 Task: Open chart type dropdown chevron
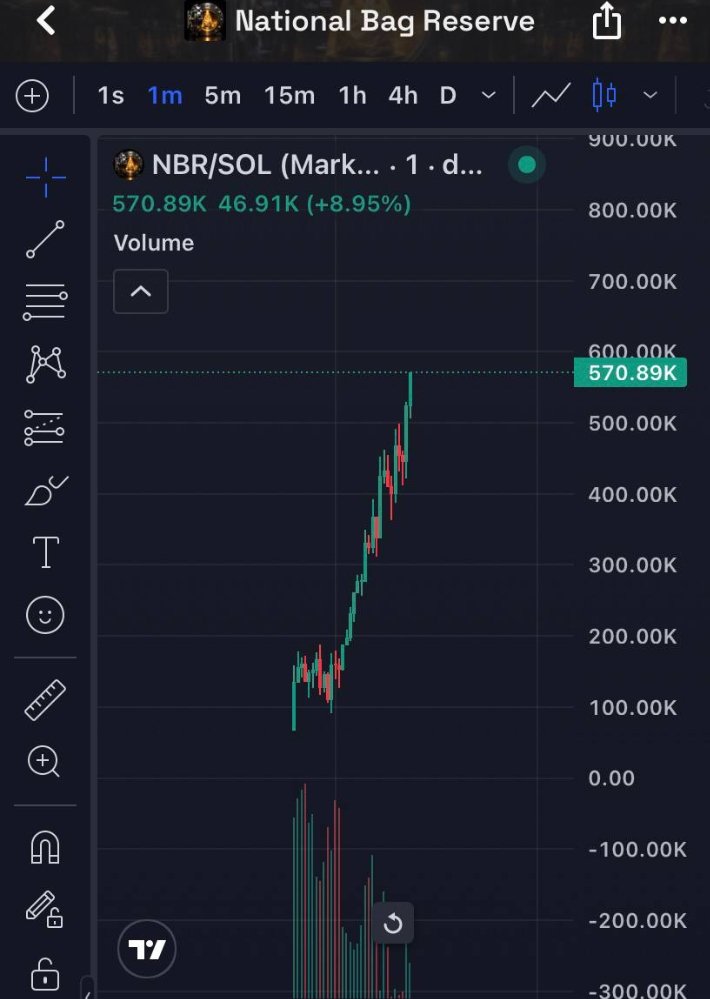point(650,96)
